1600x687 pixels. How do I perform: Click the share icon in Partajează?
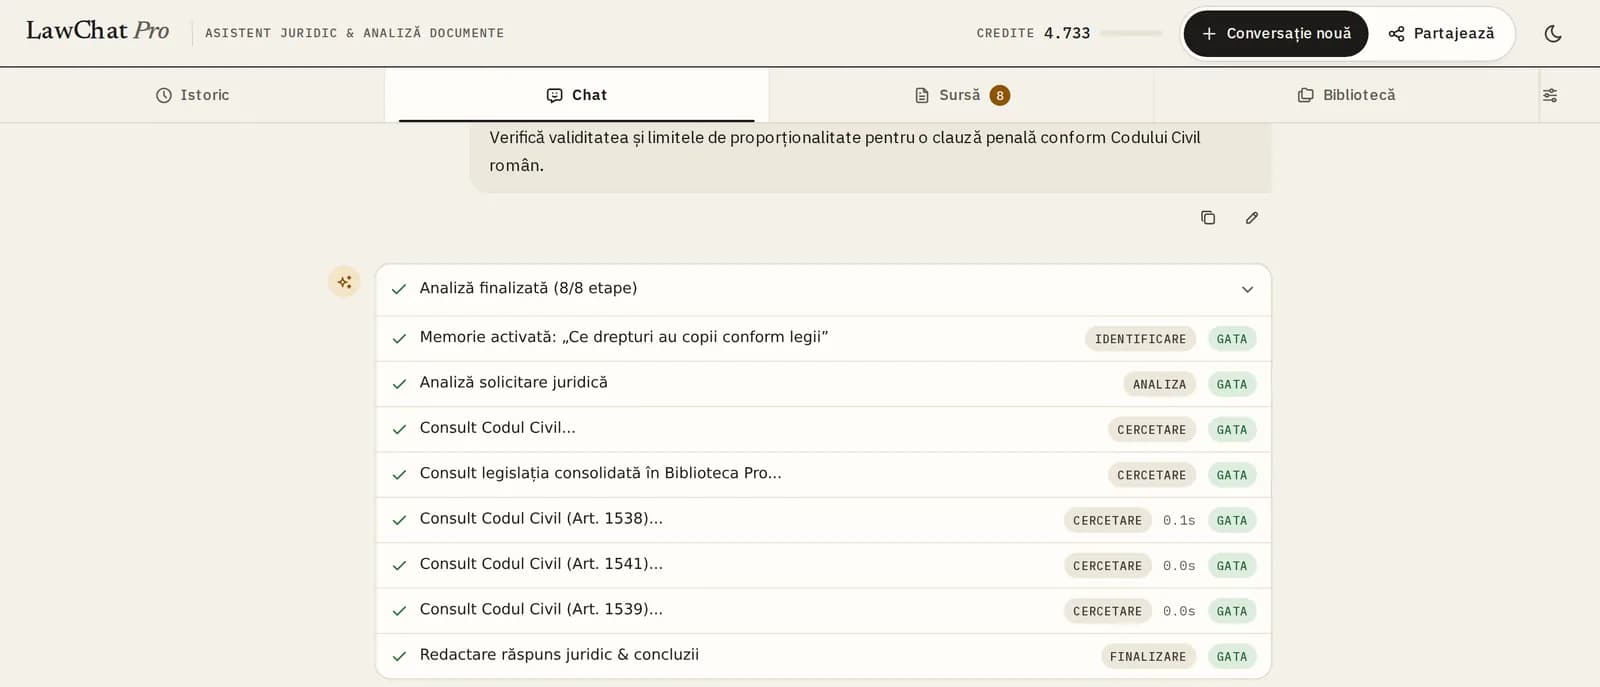coord(1396,33)
